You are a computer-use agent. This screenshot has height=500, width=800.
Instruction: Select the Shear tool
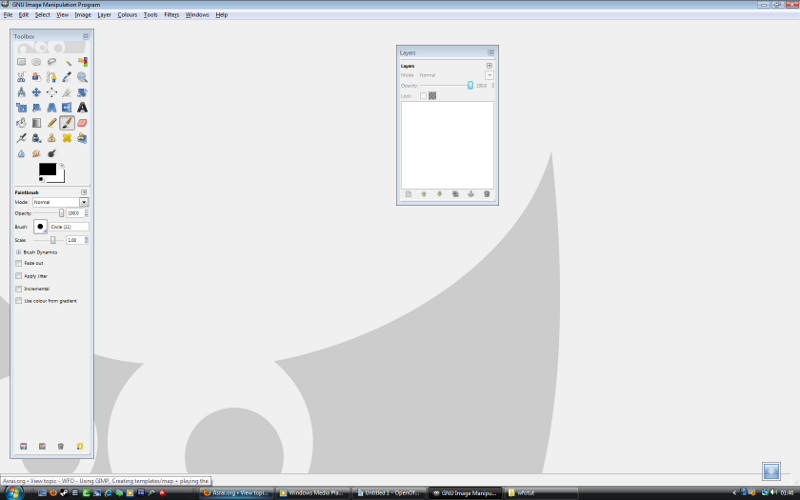pos(36,108)
